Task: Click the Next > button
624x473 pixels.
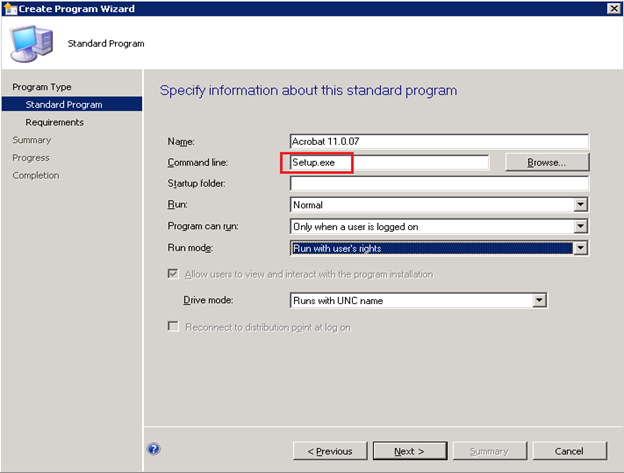Action: (x=410, y=451)
